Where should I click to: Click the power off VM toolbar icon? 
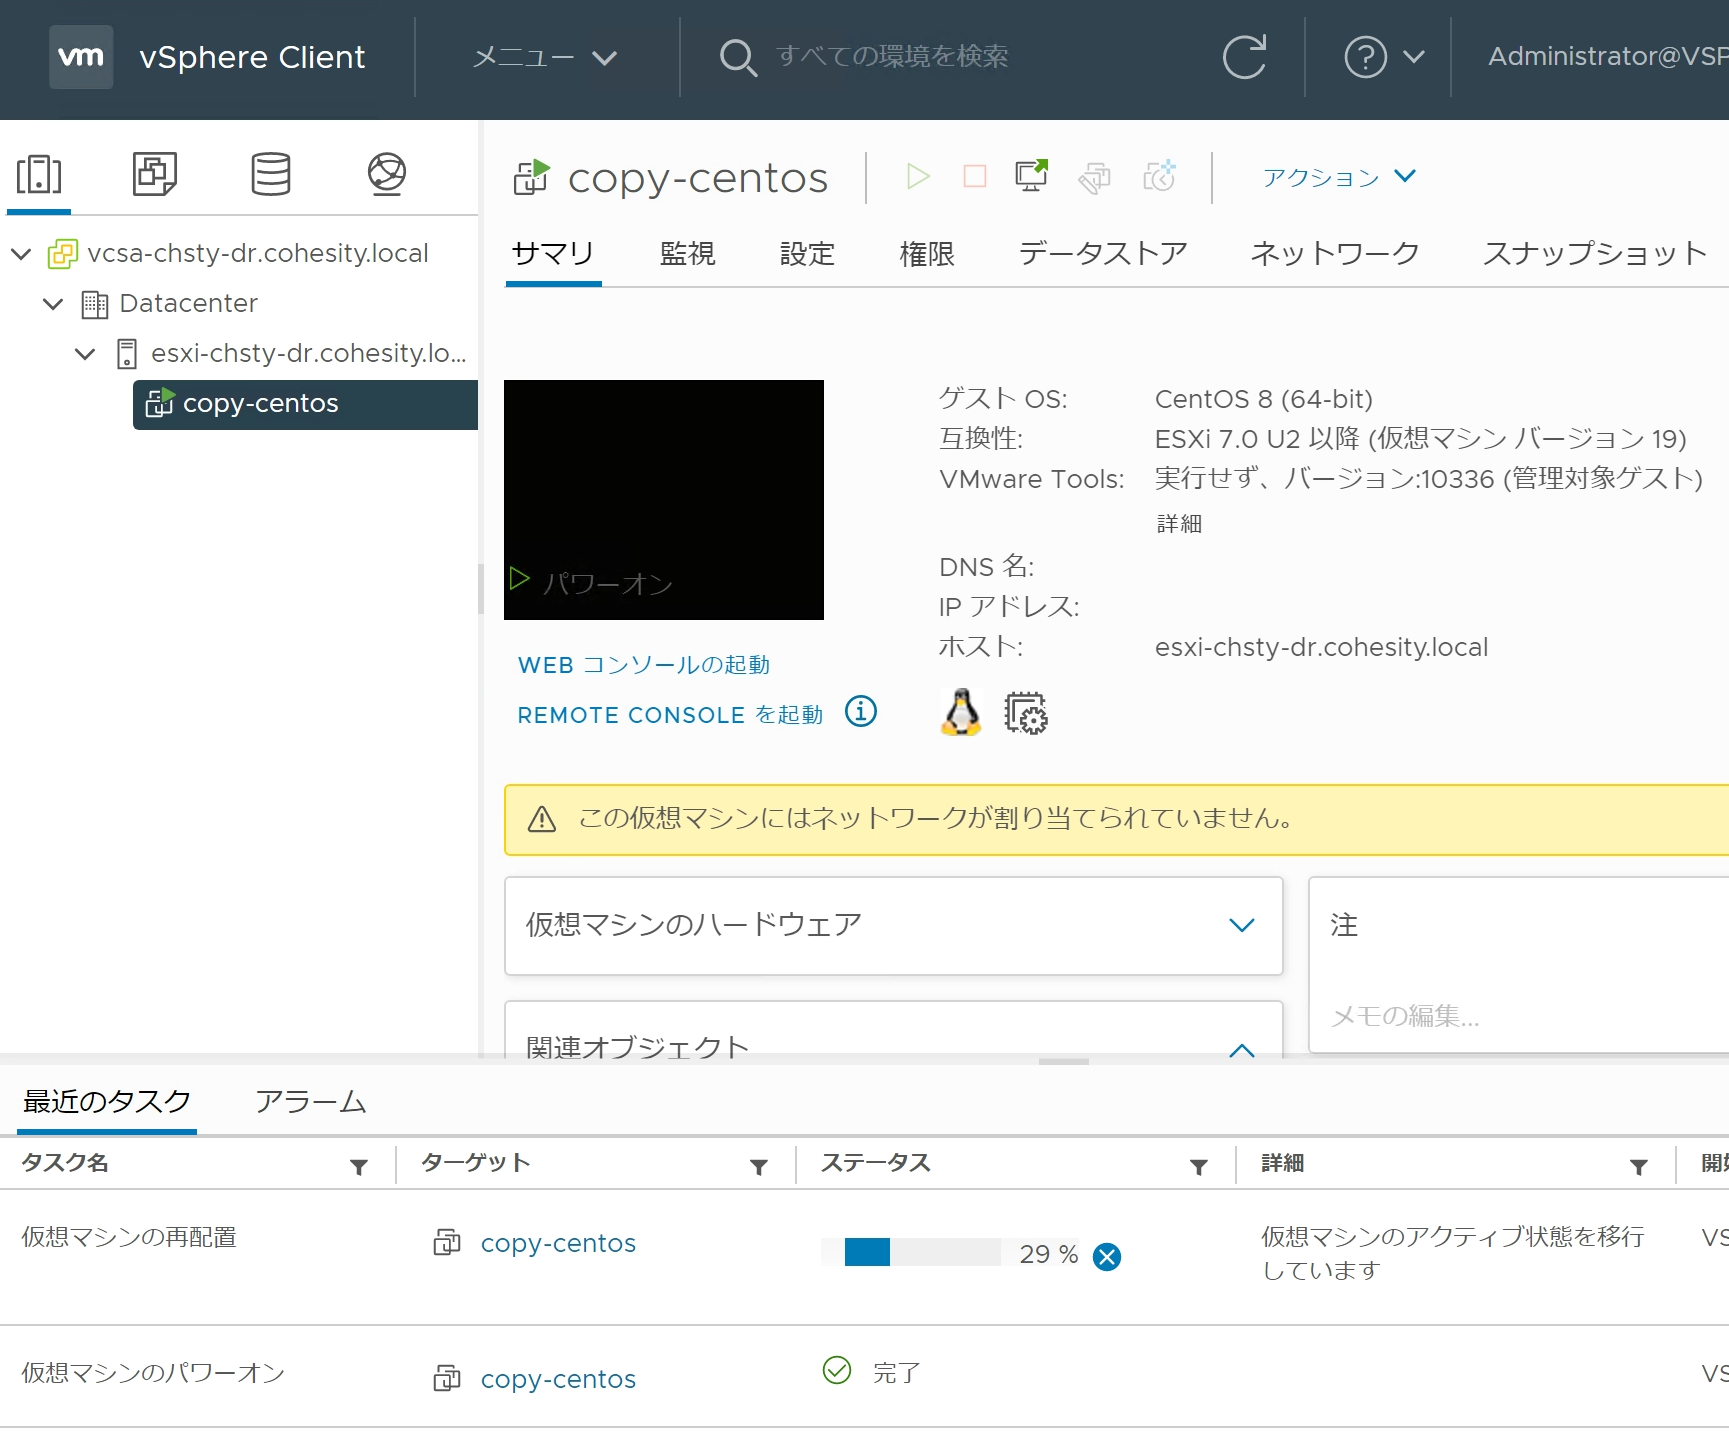pyautogui.click(x=975, y=177)
